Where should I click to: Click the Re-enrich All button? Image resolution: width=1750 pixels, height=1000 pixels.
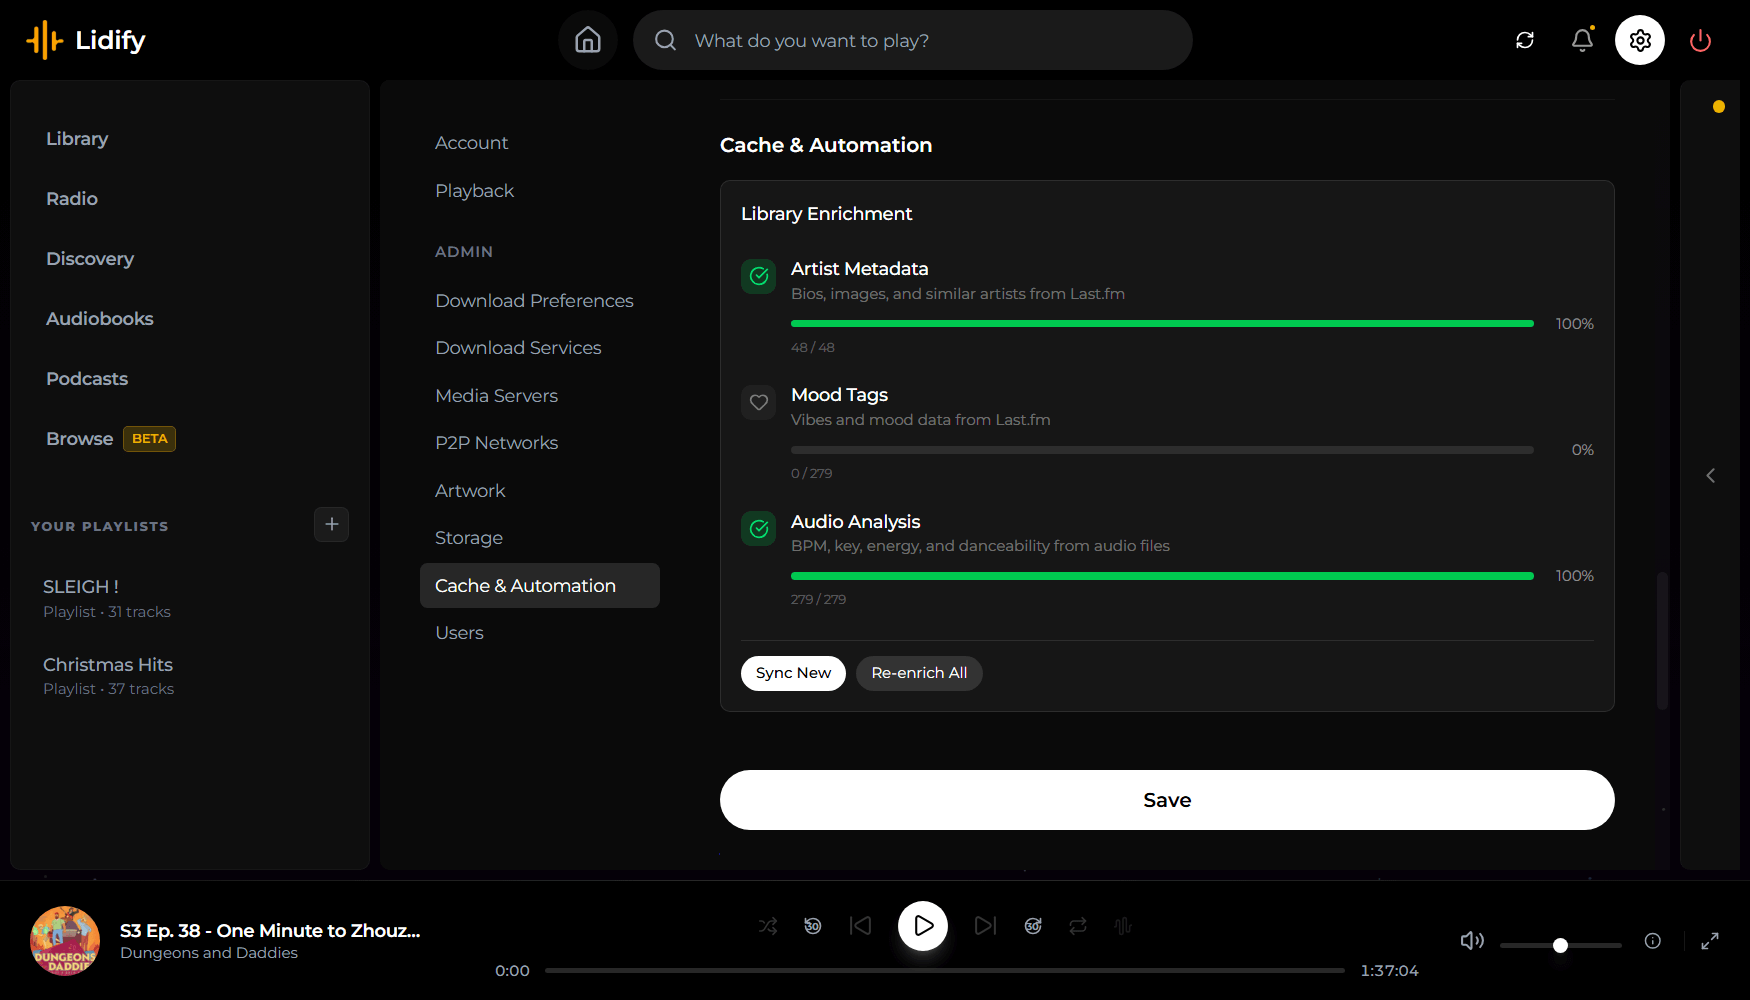[919, 673]
